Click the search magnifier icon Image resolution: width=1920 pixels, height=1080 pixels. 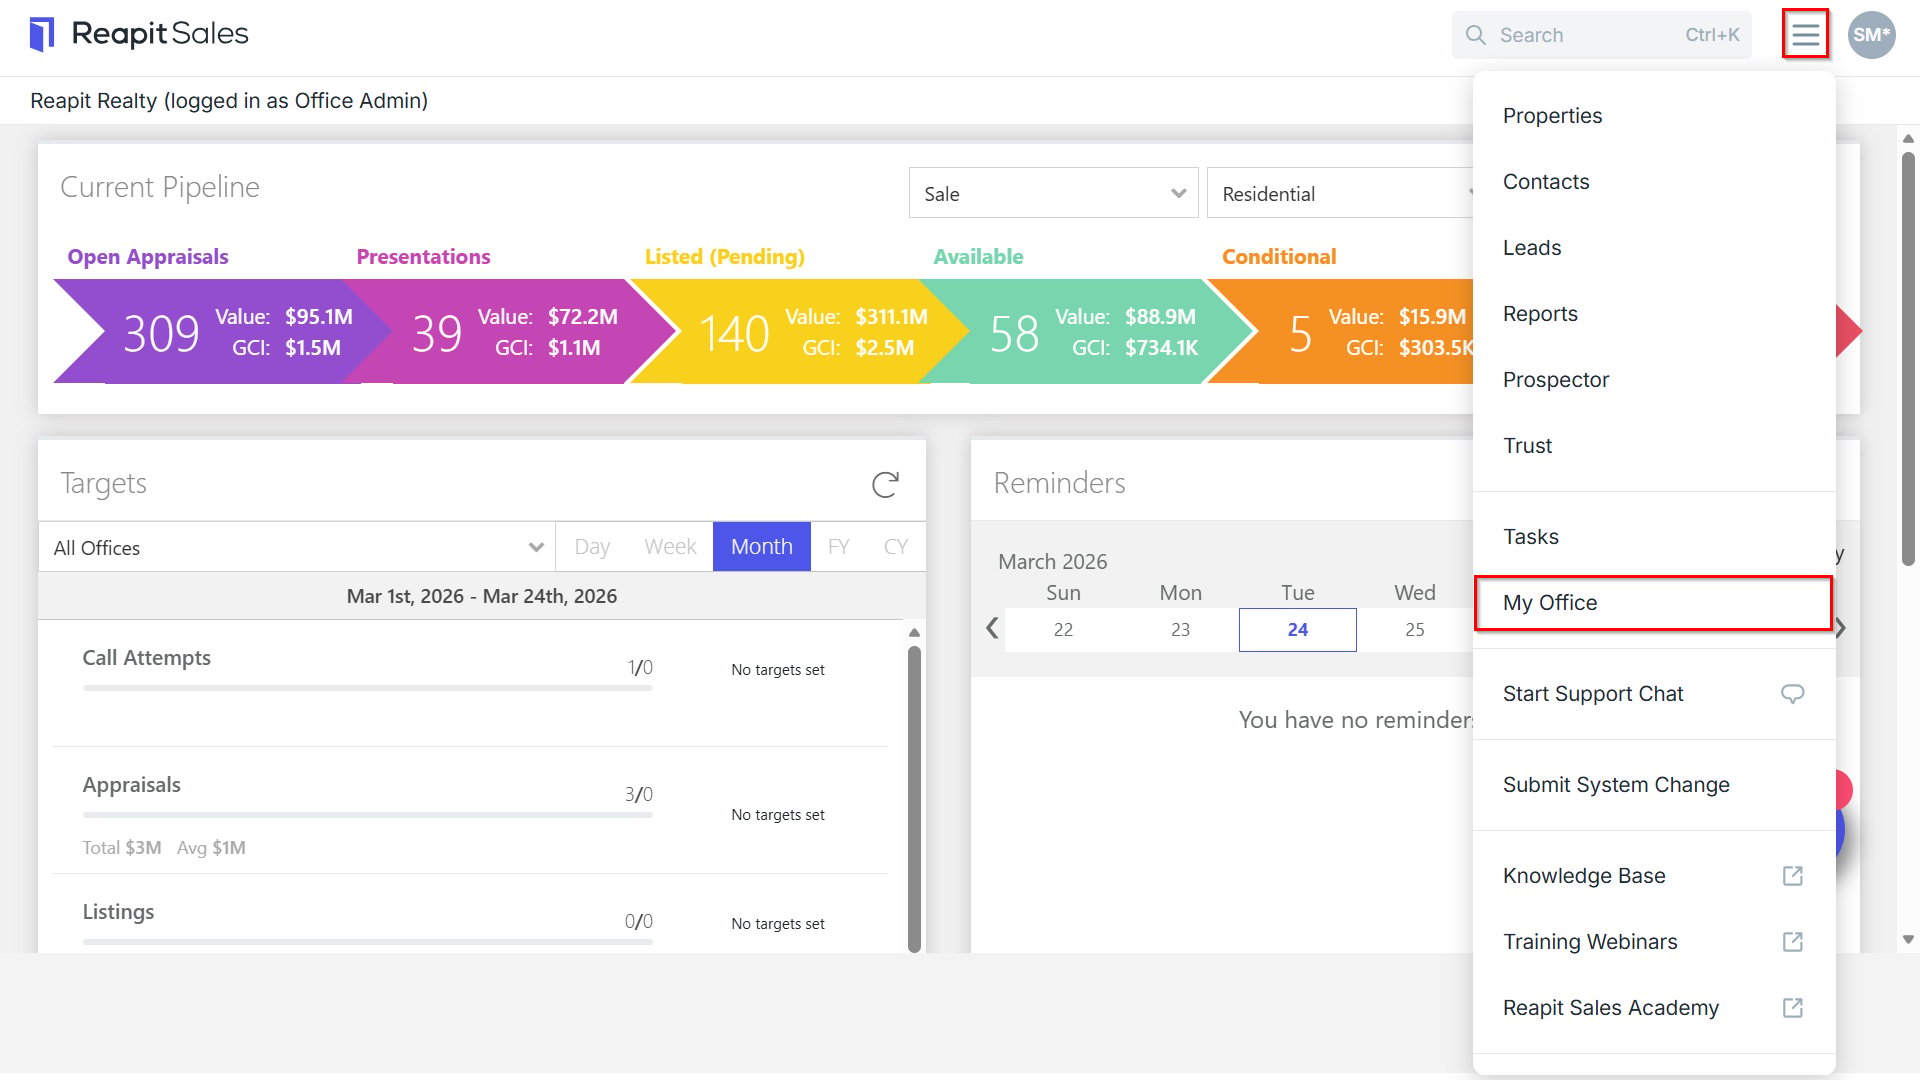pos(1475,35)
